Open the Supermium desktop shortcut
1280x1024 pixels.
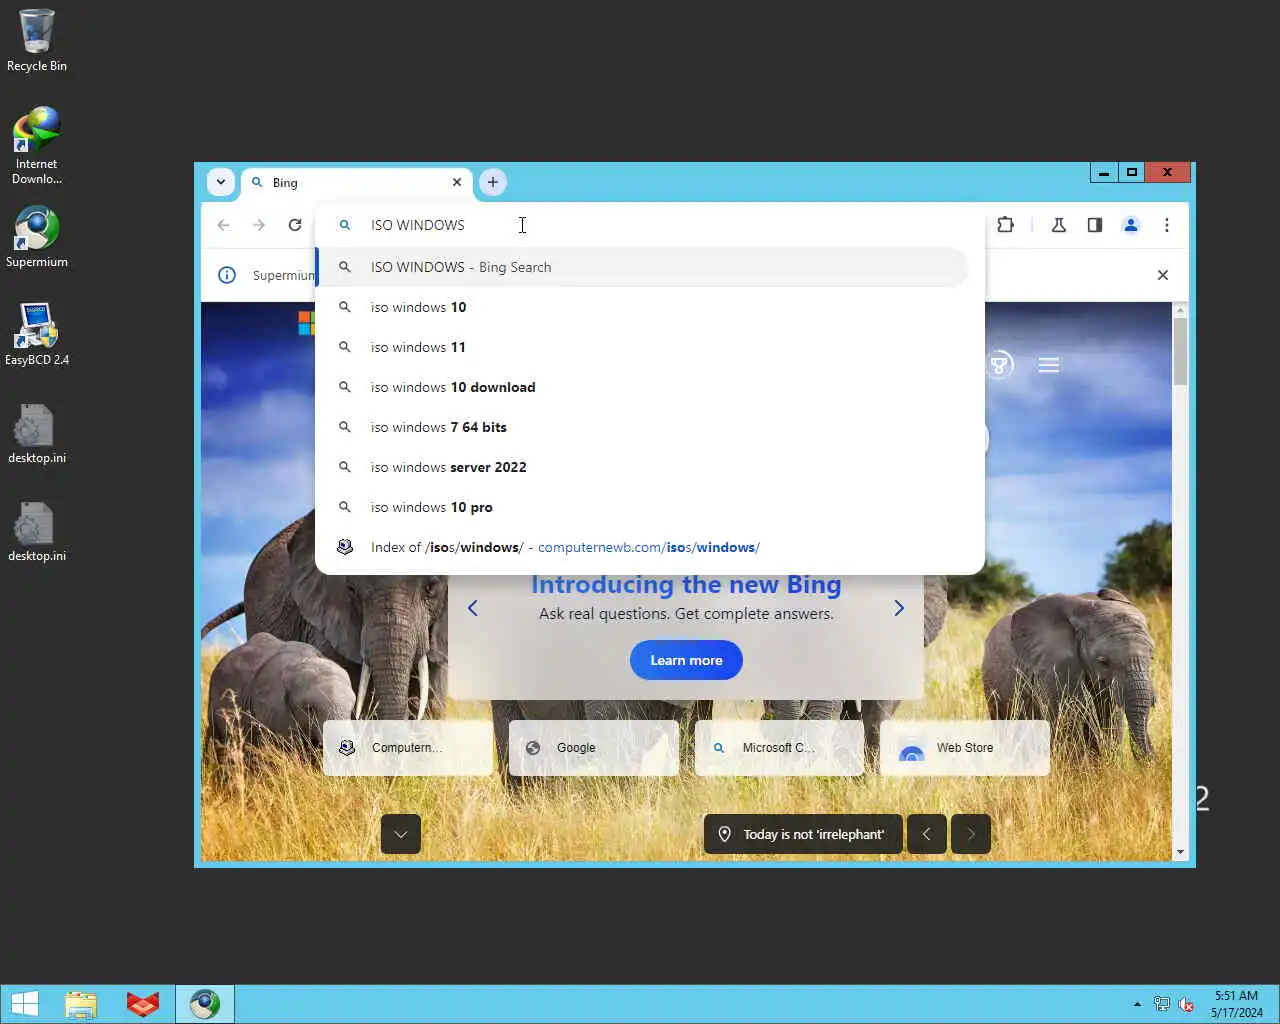(x=36, y=237)
